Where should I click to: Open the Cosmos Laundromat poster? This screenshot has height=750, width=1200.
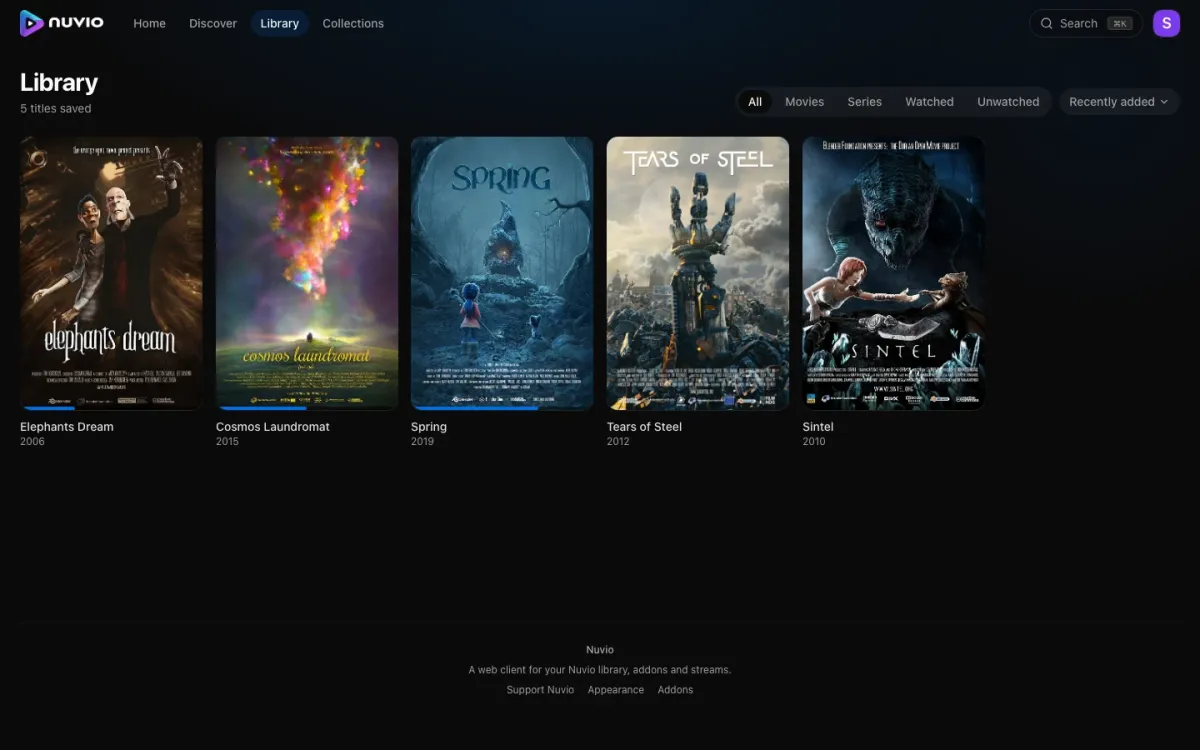point(307,273)
